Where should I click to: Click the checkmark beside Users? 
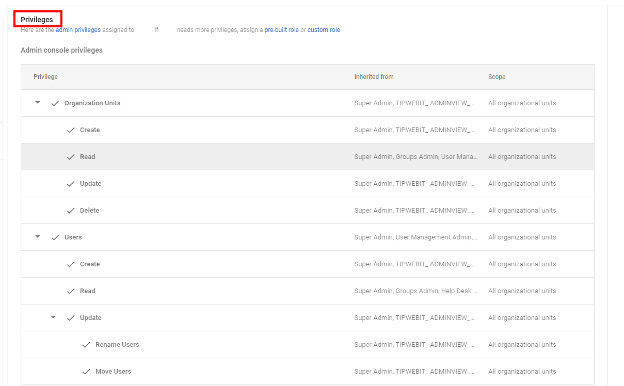55,238
